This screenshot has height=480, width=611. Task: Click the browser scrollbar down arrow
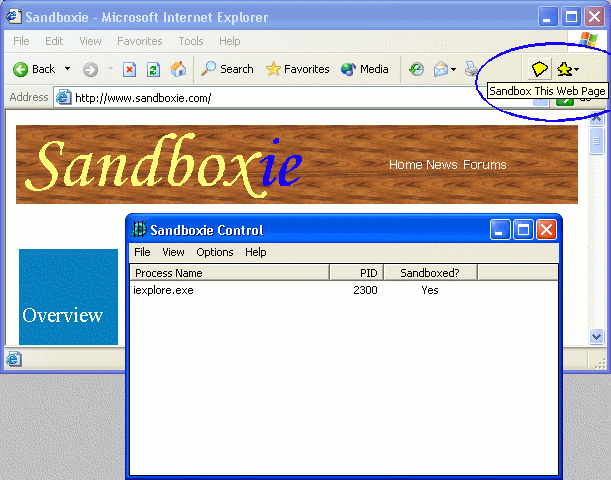[x=596, y=336]
